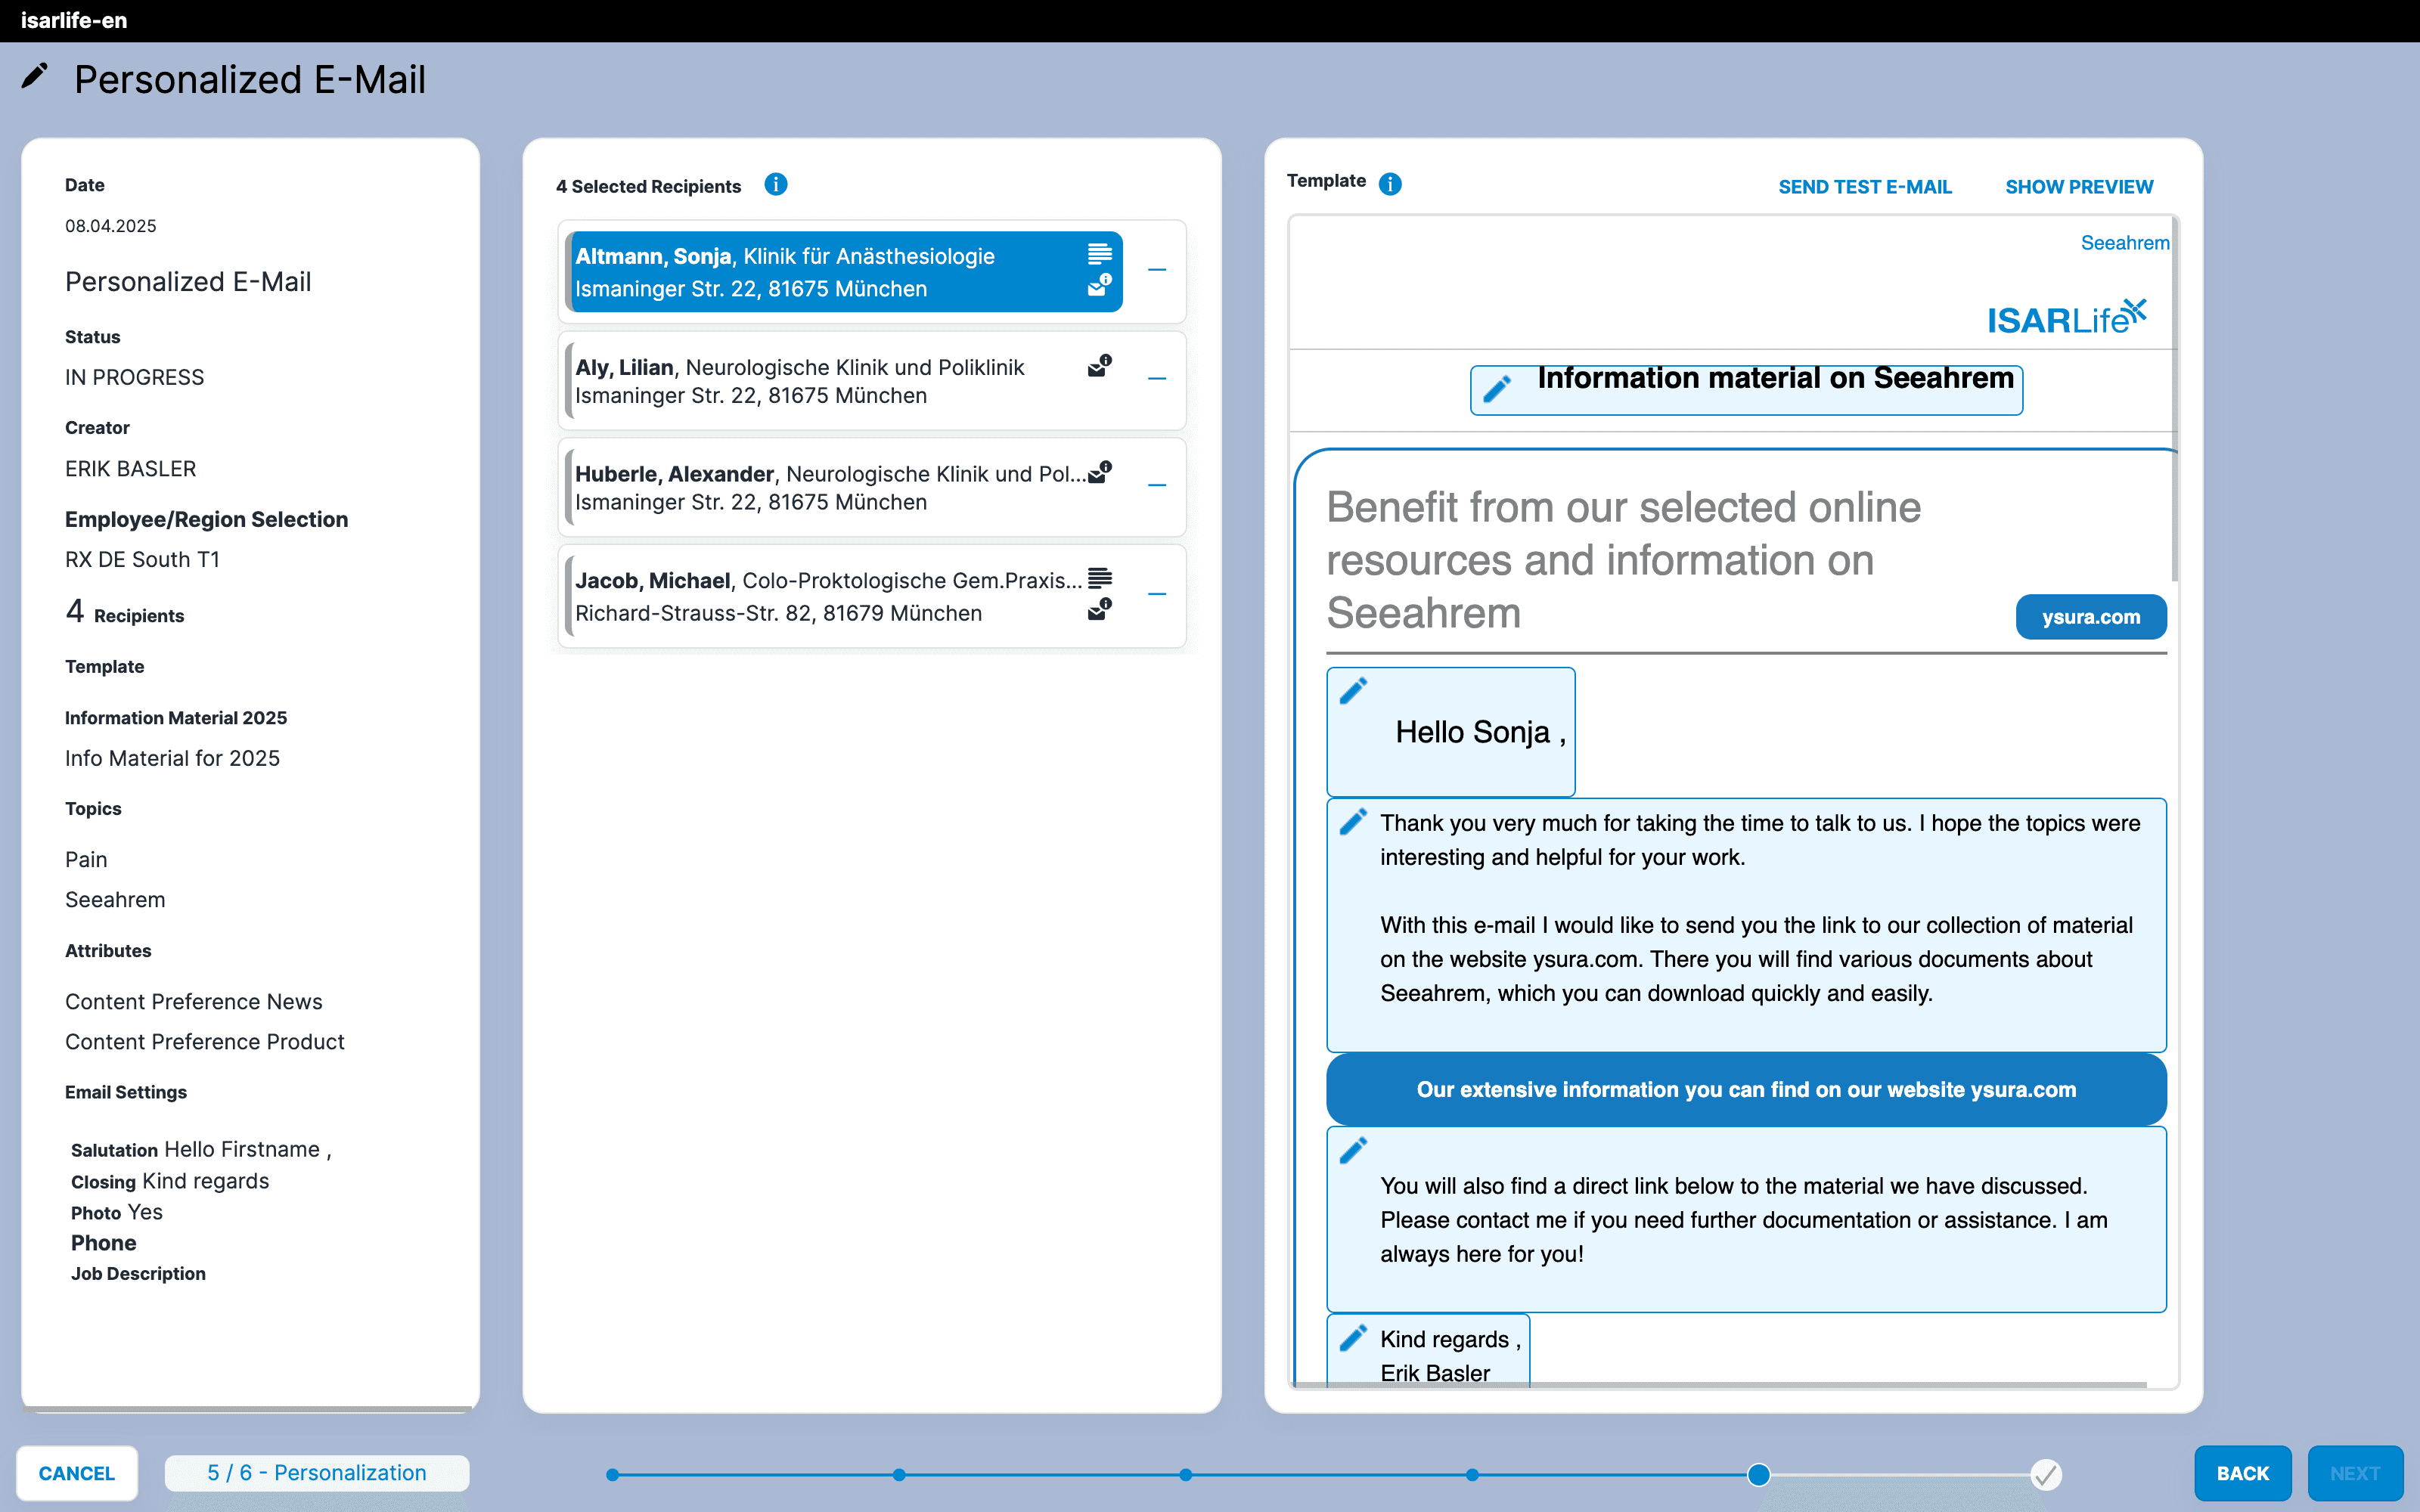Edit the subject line with the pencil icon
Screen dimensions: 2420x1512
pos(1496,389)
